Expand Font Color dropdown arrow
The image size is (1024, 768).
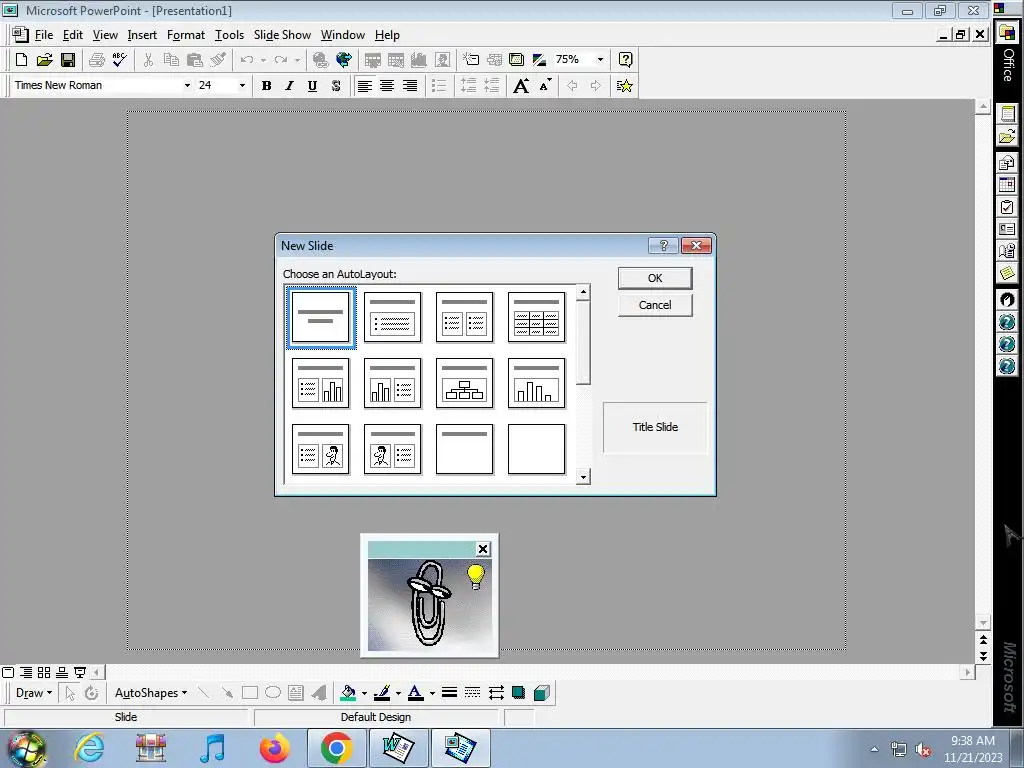432,693
